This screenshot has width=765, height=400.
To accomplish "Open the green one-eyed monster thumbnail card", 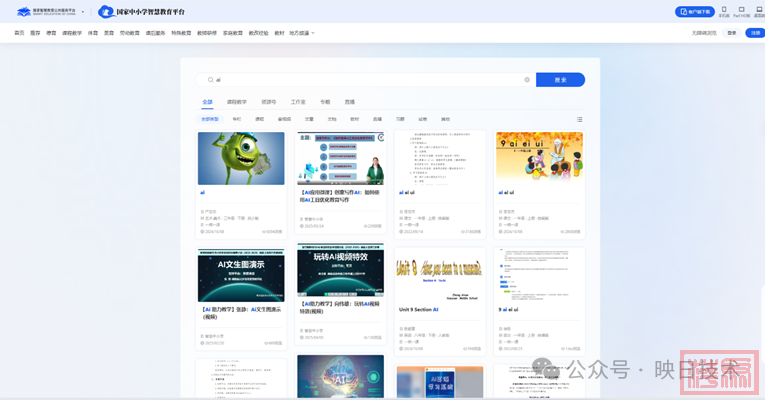I will click(241, 159).
